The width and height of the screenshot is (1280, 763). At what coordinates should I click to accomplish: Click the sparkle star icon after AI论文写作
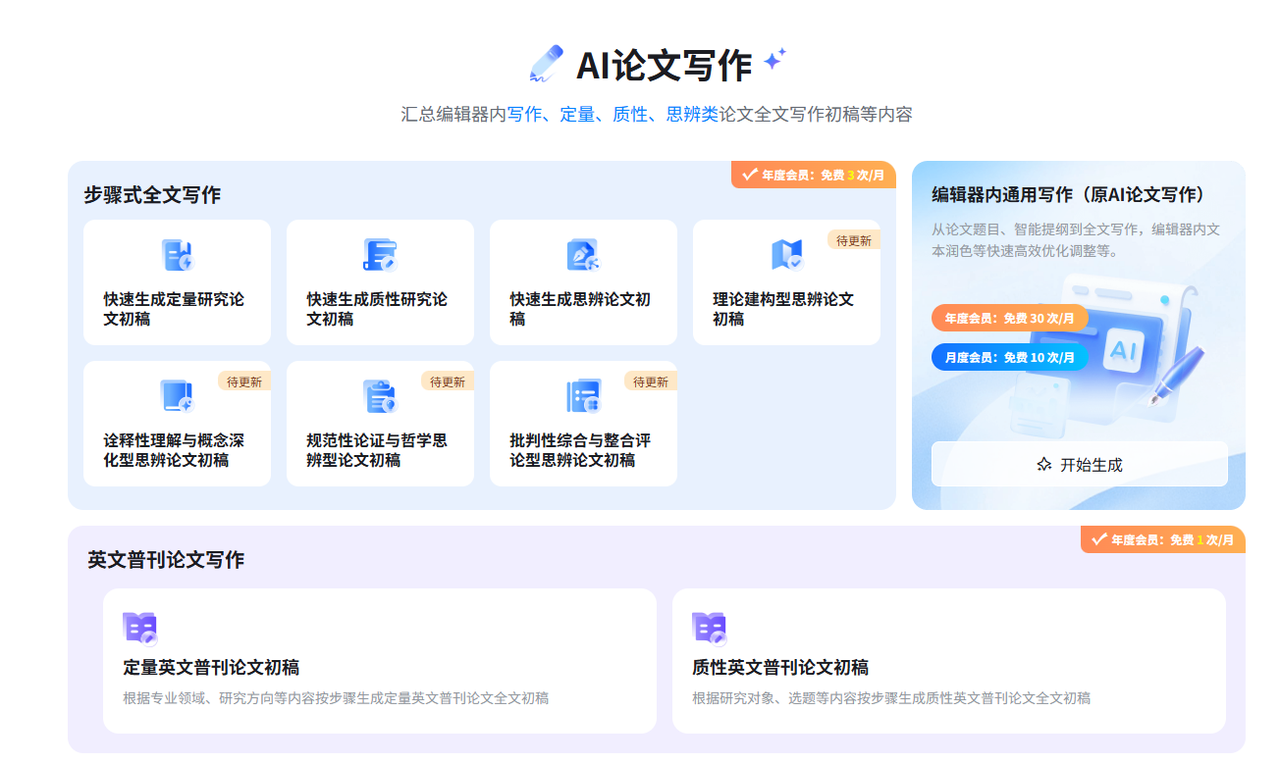(774, 60)
